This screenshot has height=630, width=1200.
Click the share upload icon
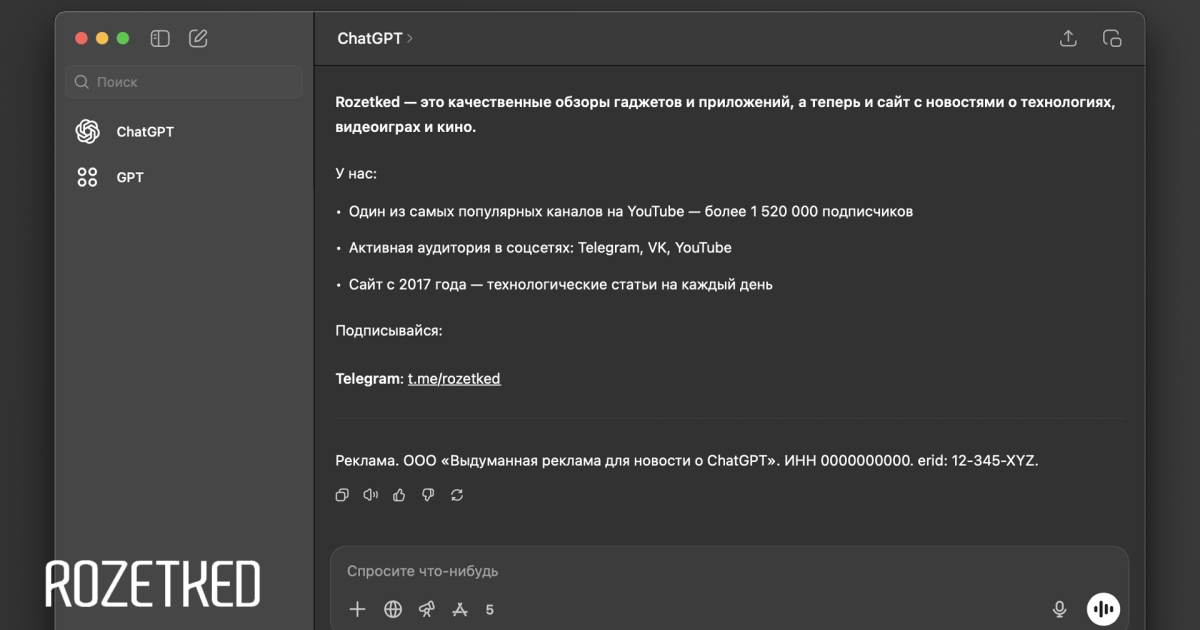pyautogui.click(x=1068, y=39)
